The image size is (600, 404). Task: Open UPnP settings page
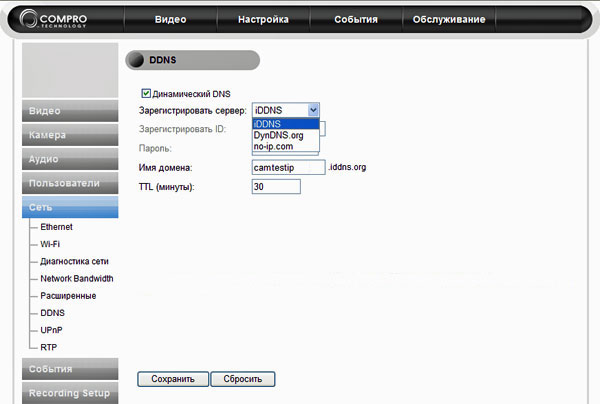pos(51,330)
